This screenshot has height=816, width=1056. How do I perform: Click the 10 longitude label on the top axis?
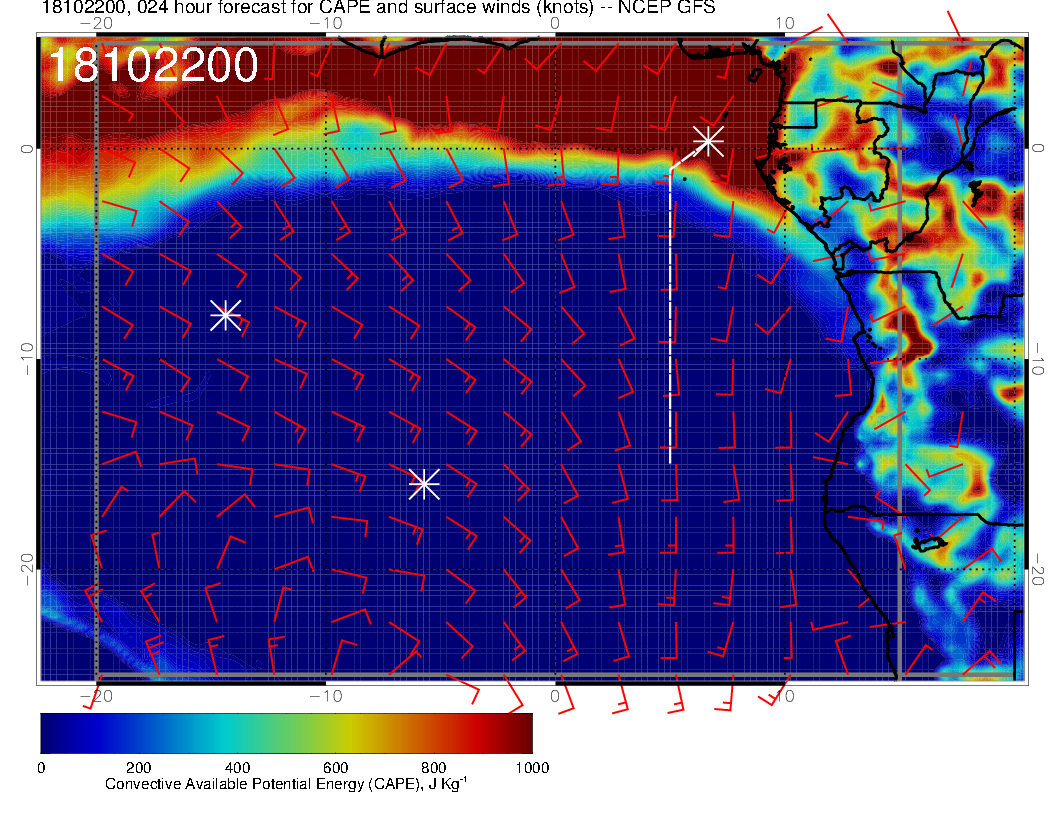point(785,22)
